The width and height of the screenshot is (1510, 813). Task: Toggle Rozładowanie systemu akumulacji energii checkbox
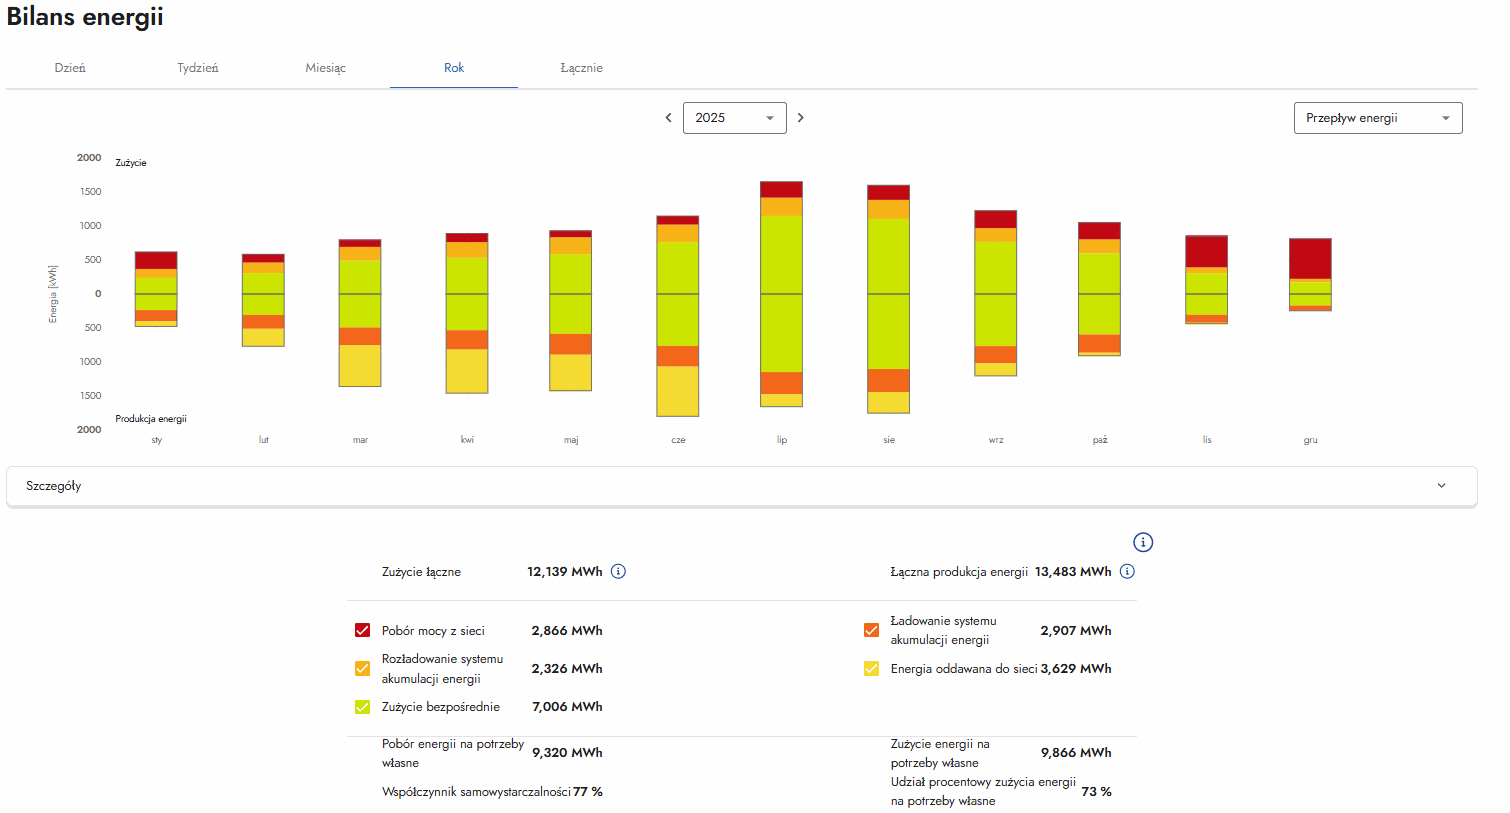363,669
